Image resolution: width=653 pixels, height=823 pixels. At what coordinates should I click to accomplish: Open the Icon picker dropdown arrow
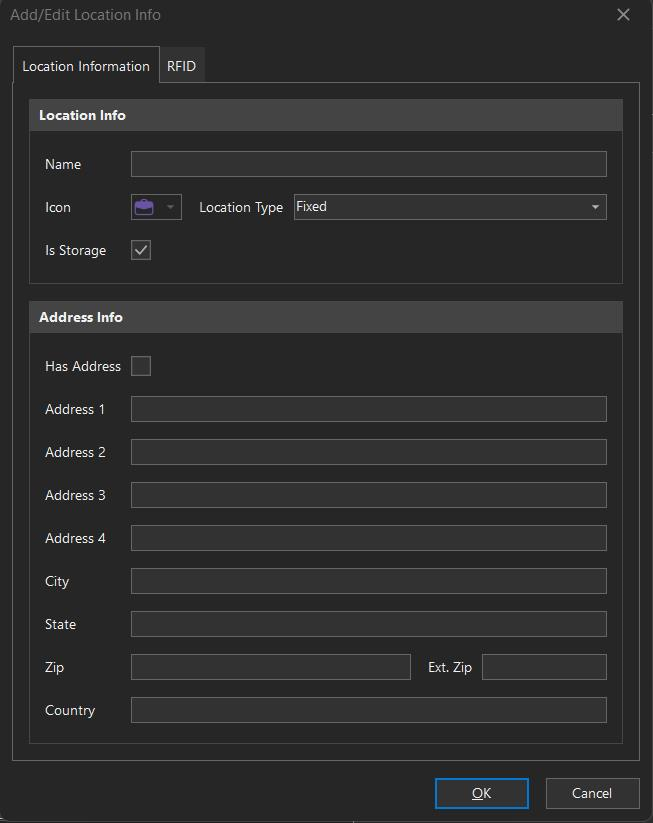tap(170, 207)
